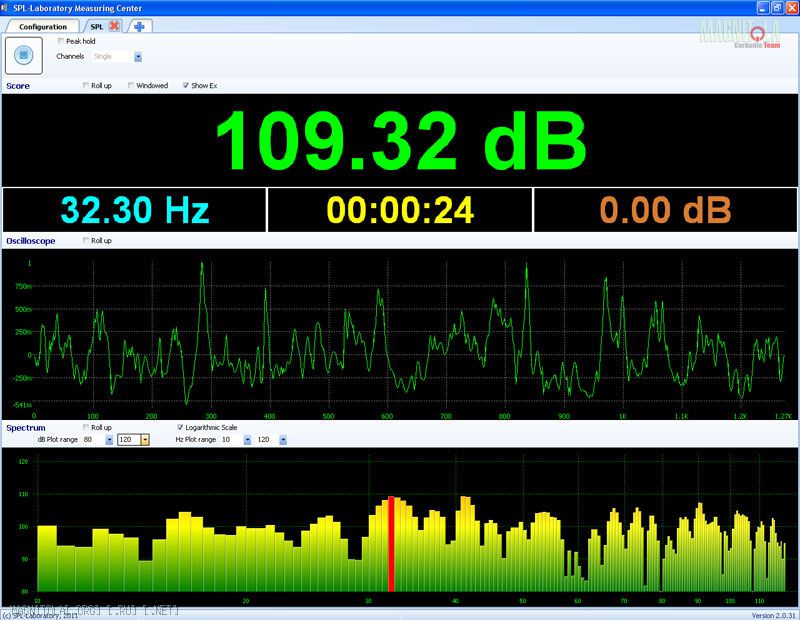The height and width of the screenshot is (620, 800).
Task: Click the 00:00:24 elapsed timer
Action: coord(401,210)
